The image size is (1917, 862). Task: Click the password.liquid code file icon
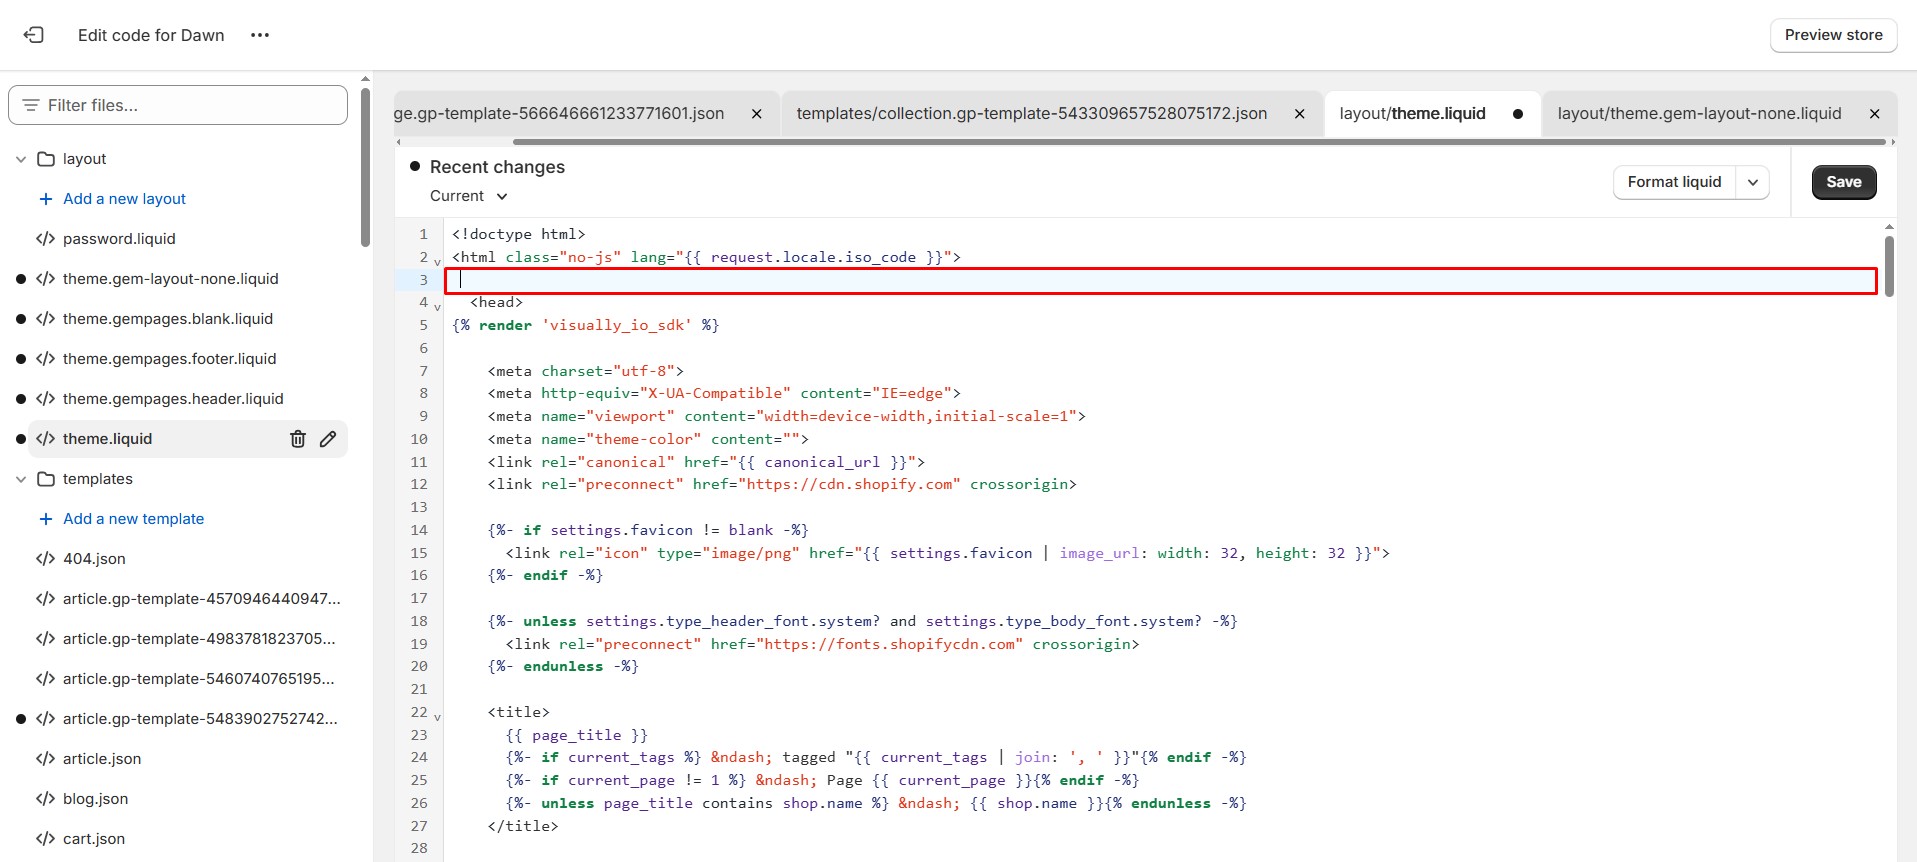(x=45, y=239)
